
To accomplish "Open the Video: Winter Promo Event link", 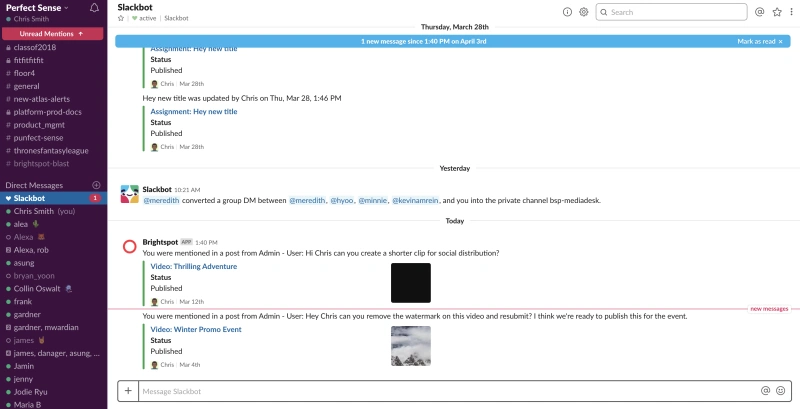I will (196, 329).
